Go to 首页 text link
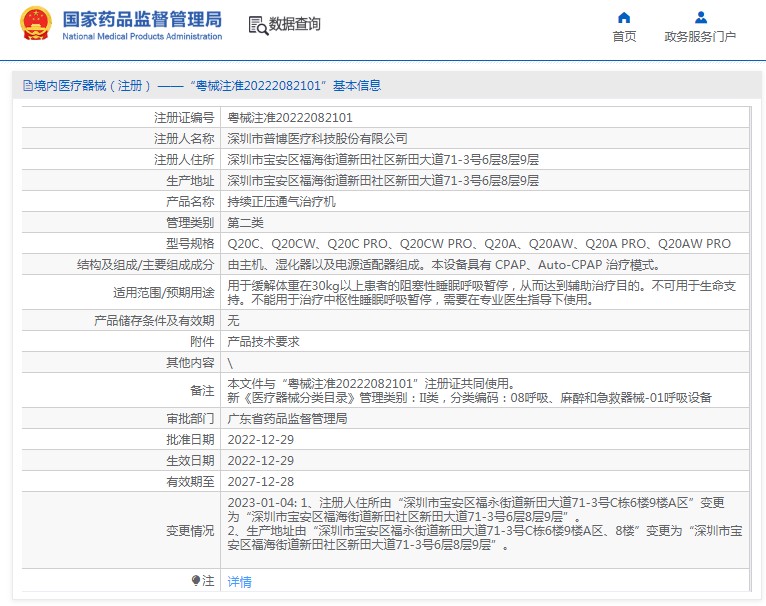This screenshot has width=766, height=606. point(624,37)
